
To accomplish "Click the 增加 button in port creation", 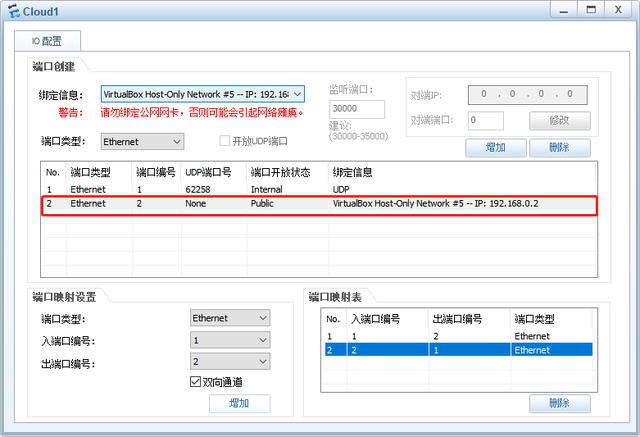I will pyautogui.click(x=496, y=147).
